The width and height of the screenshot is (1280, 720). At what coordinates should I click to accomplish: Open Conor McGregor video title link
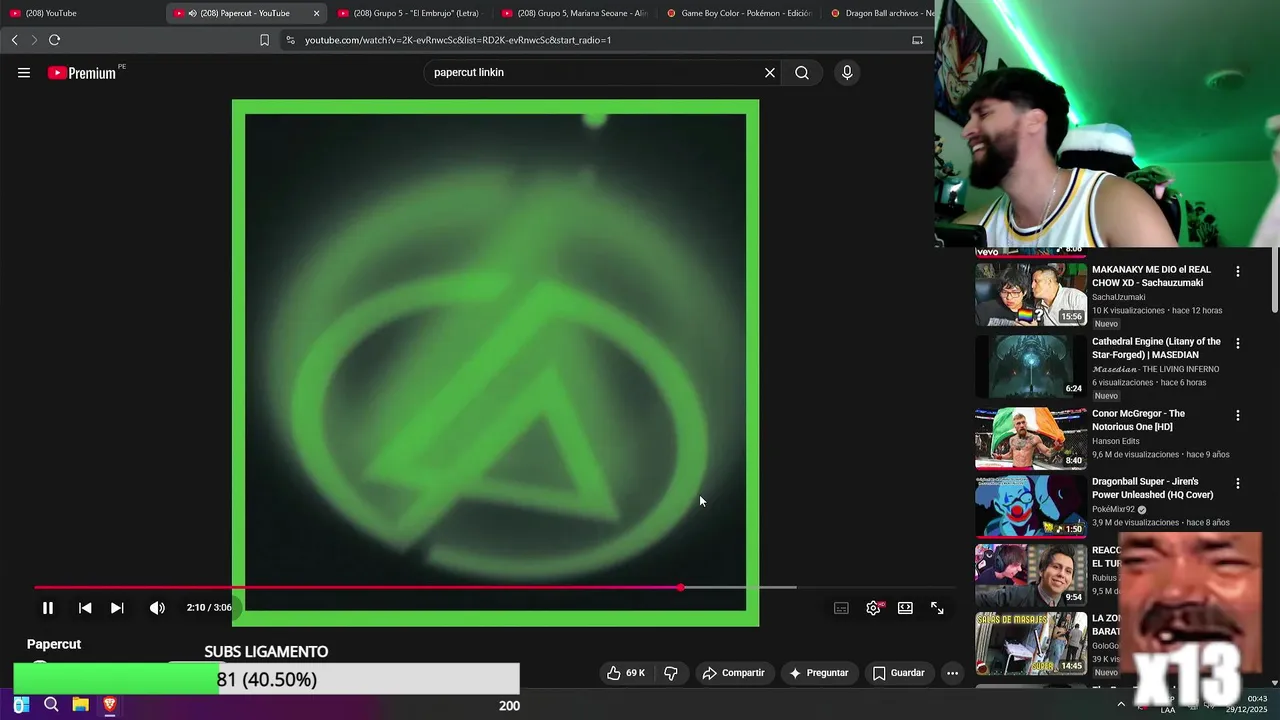[1138, 420]
